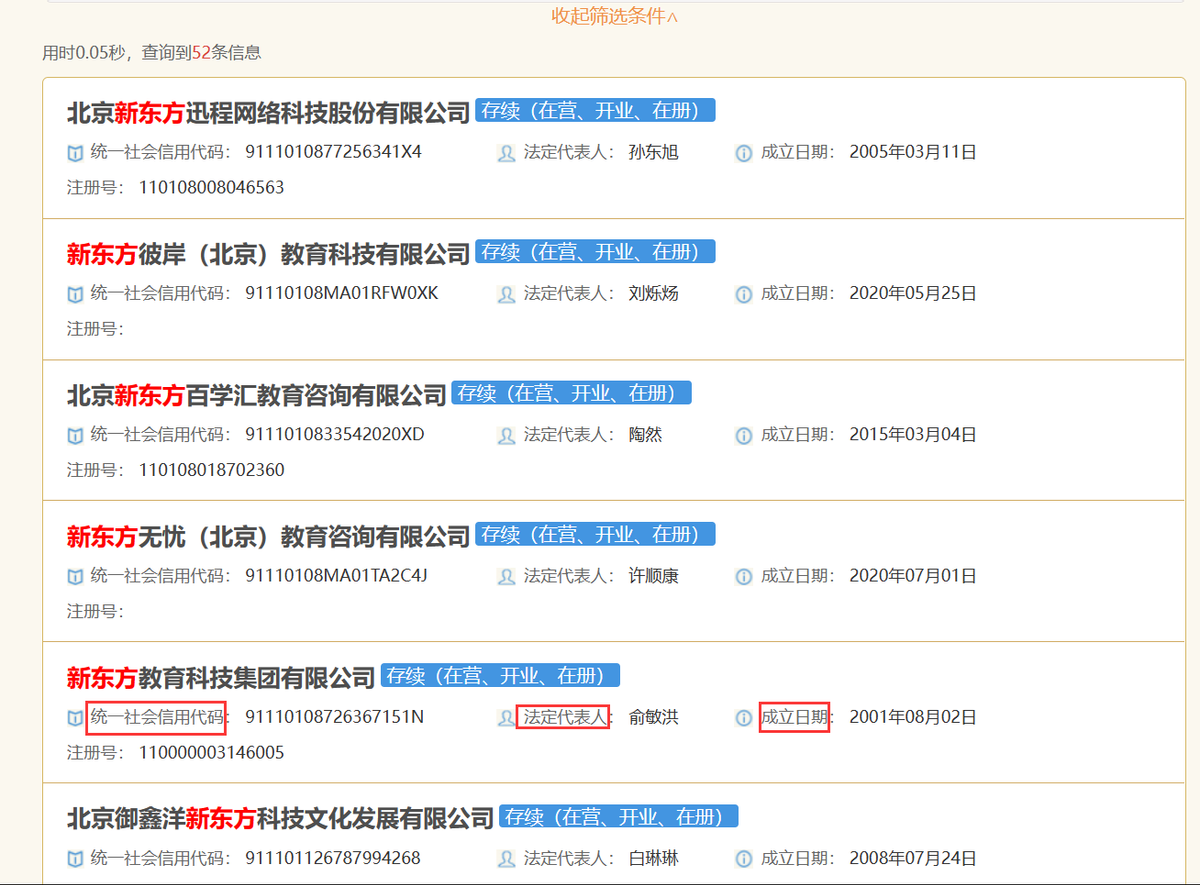Collapse the filter panel via 收起筛选条件
This screenshot has height=885, width=1200.
(611, 17)
